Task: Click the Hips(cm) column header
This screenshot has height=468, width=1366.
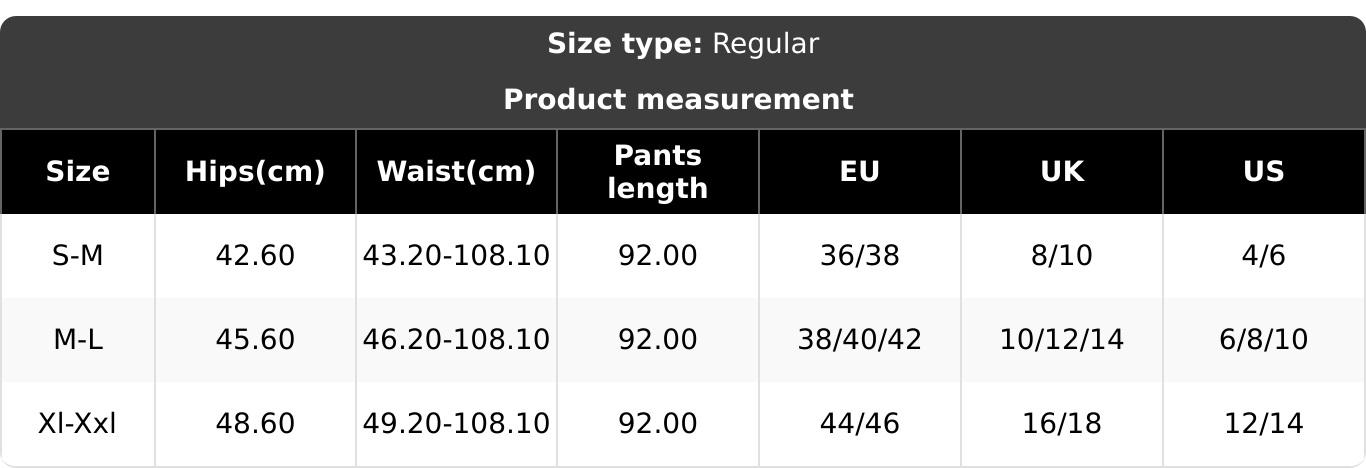Action: (255, 172)
